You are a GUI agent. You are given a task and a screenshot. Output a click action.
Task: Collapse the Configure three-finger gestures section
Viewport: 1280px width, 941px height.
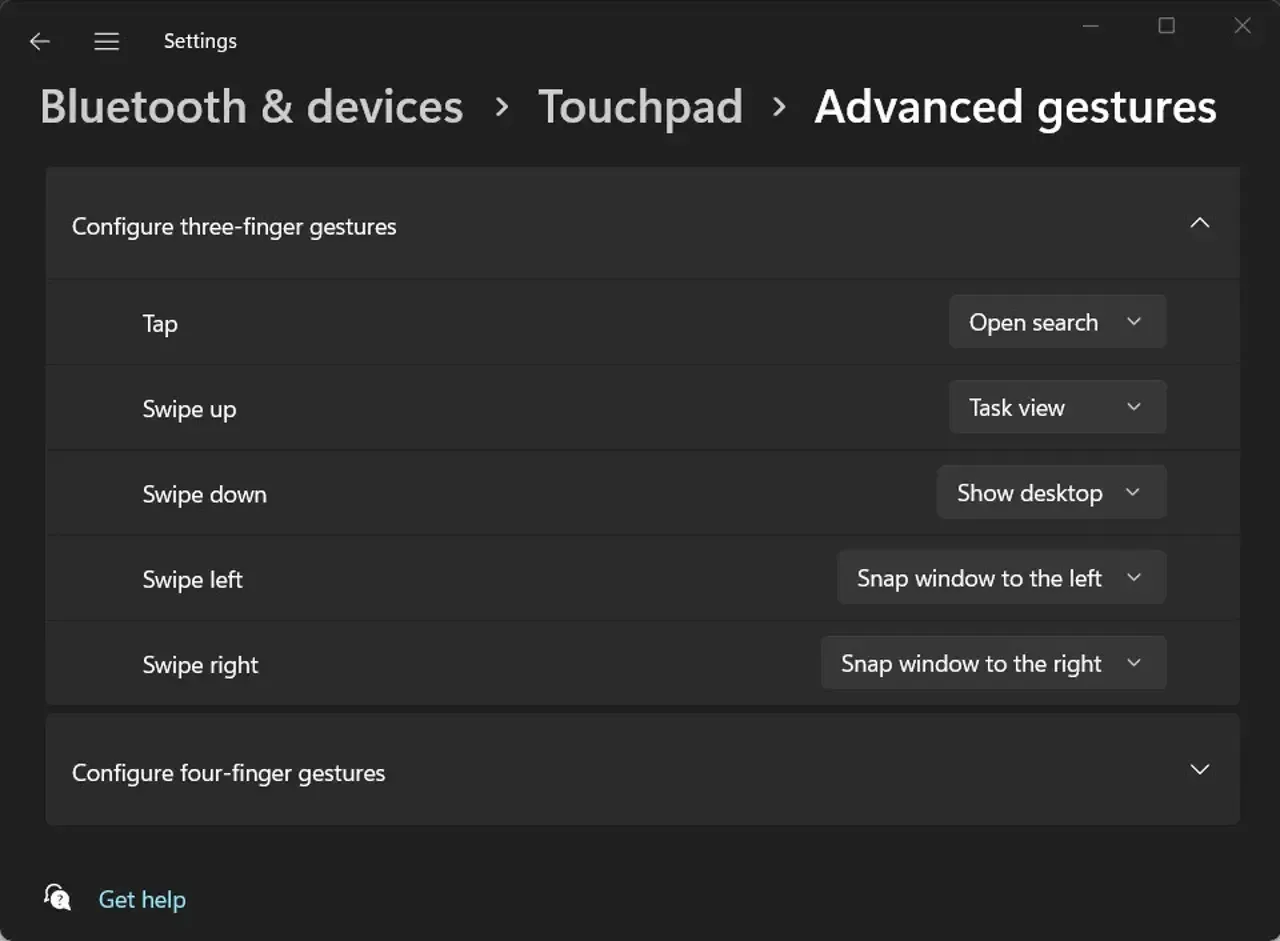tap(1199, 223)
